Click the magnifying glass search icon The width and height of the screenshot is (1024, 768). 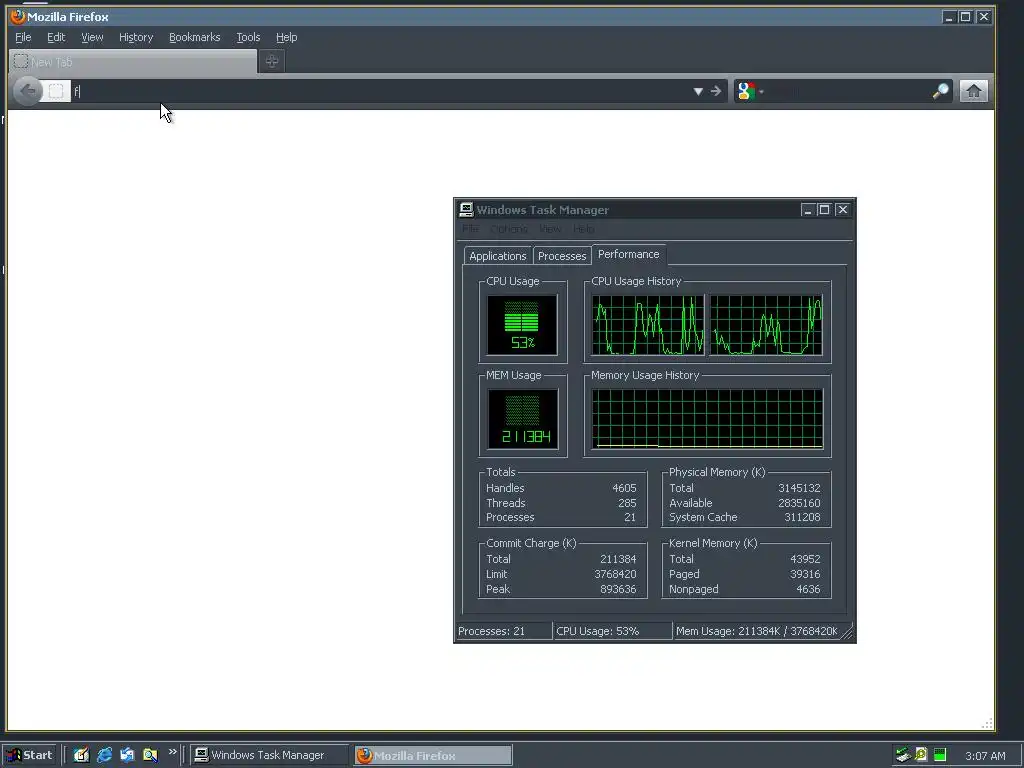click(940, 91)
